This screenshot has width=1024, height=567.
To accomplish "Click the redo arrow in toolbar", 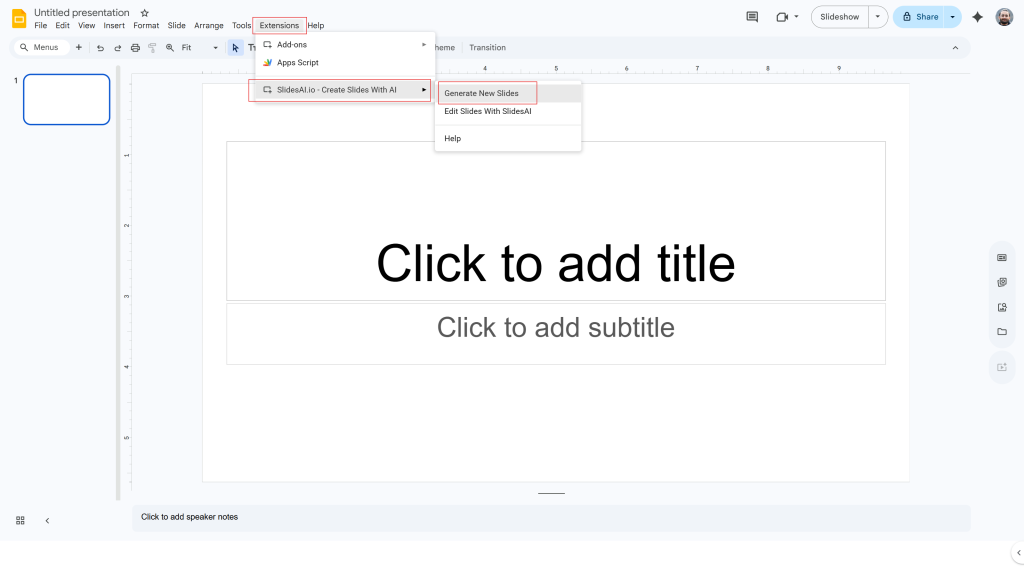I will [x=118, y=48].
